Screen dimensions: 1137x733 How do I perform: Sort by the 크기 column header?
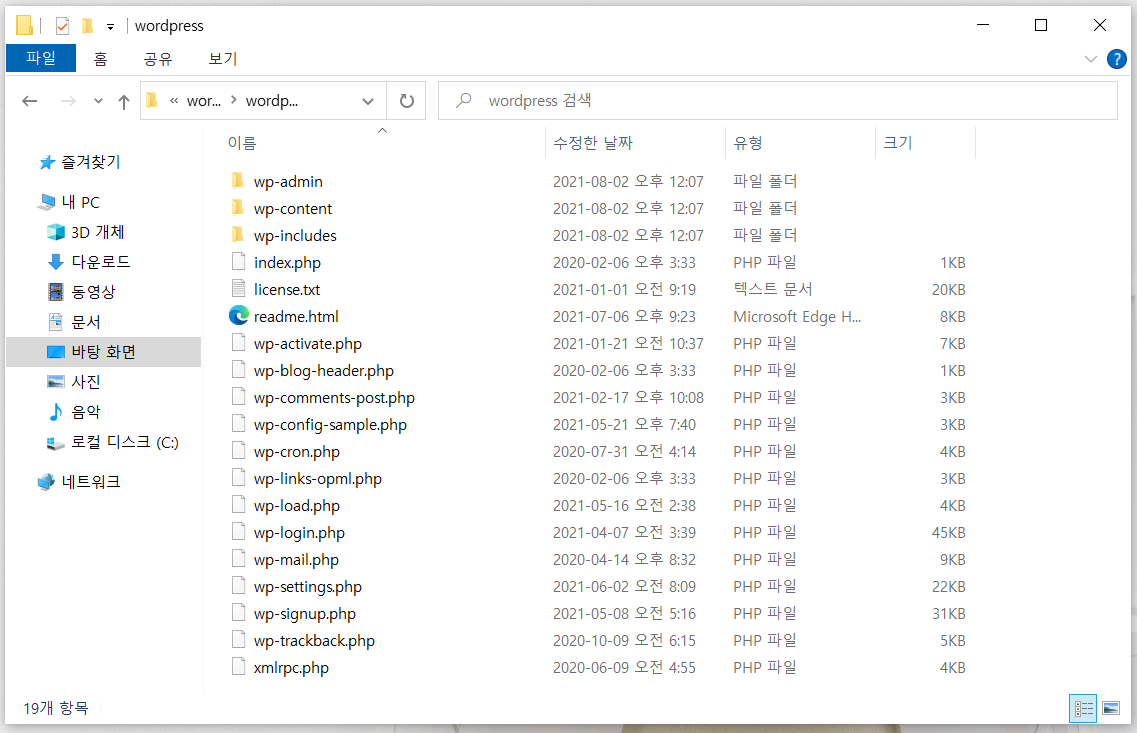[x=898, y=143]
